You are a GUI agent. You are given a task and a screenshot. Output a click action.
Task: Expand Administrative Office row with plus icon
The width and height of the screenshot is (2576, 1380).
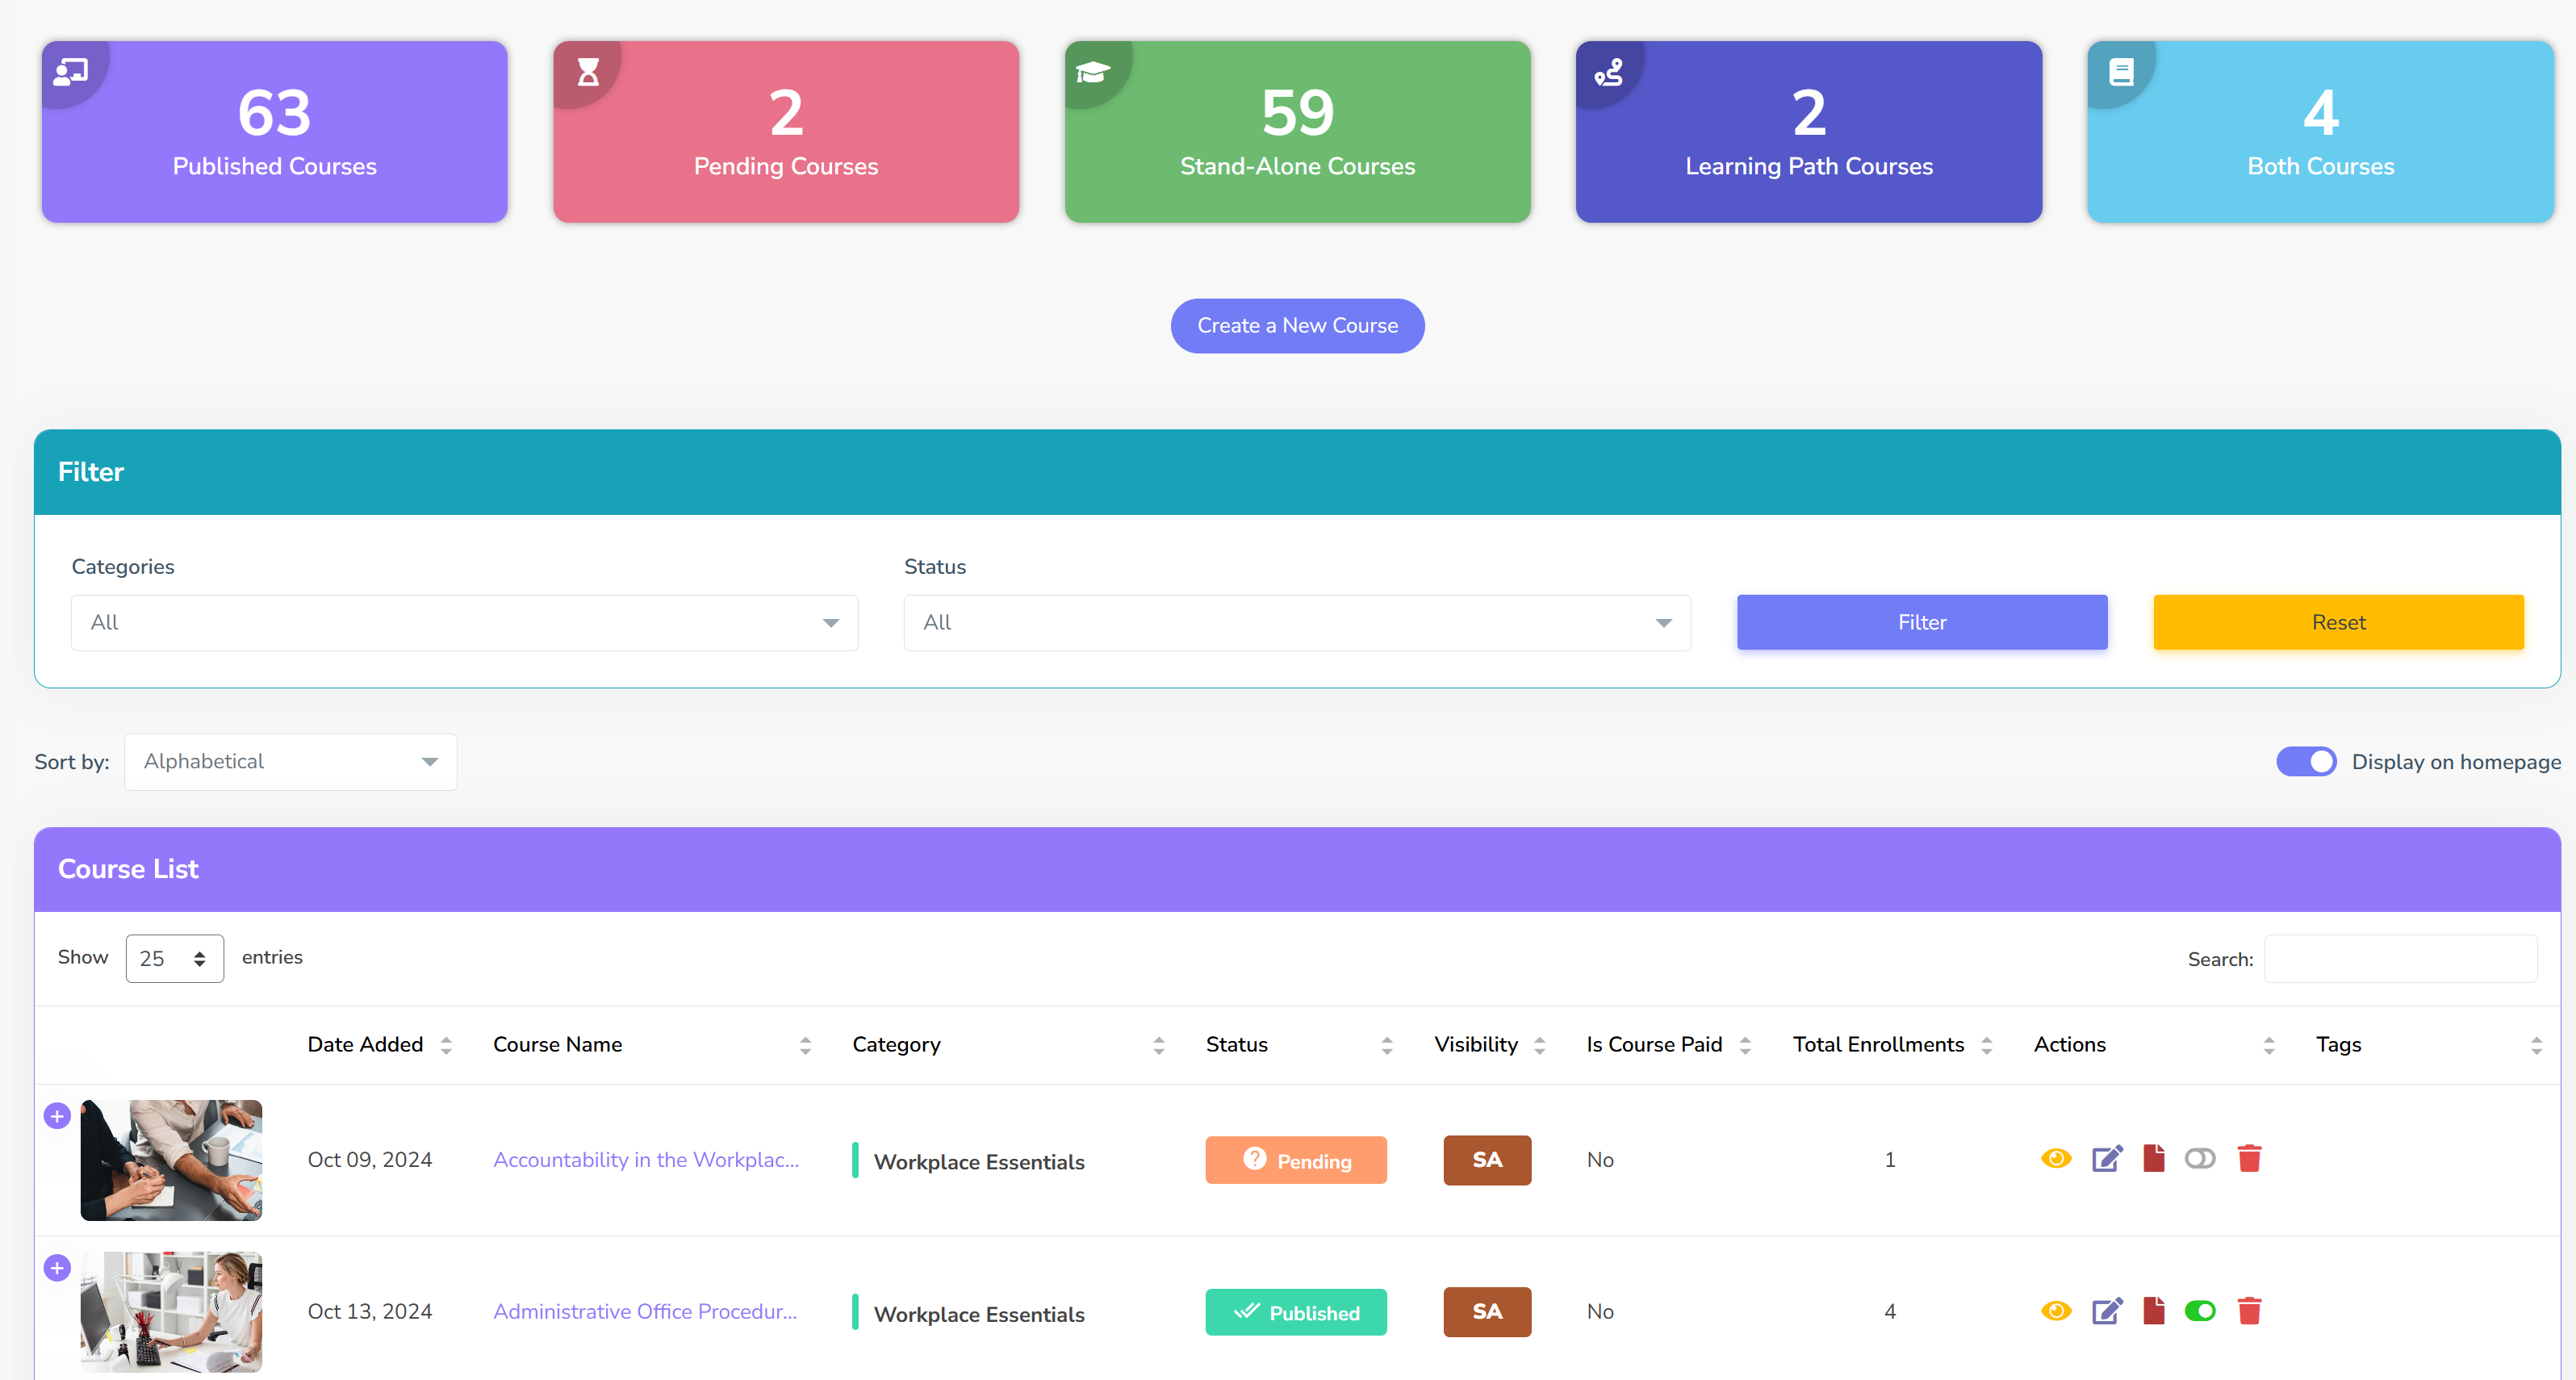click(x=57, y=1268)
